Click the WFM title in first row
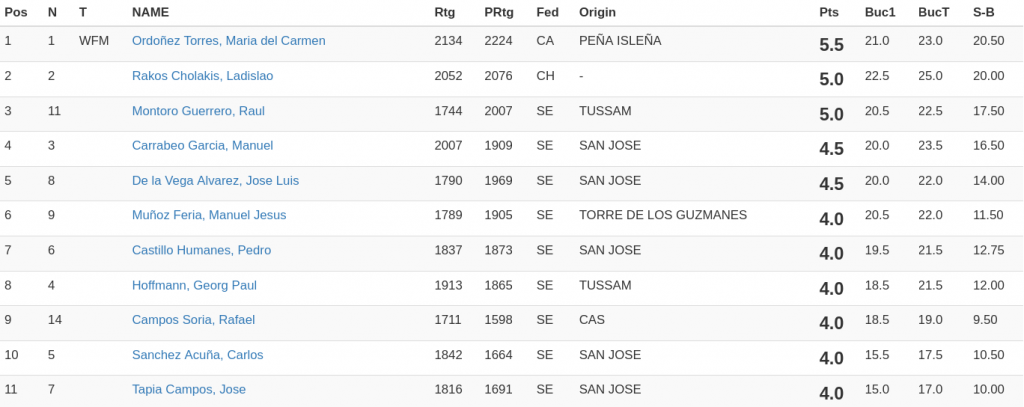The image size is (1024, 407). pos(94,41)
